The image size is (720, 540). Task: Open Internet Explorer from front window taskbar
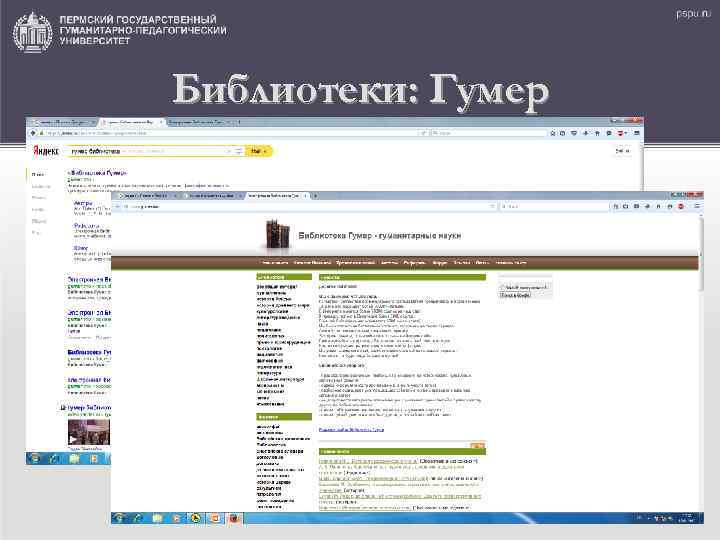[138, 518]
